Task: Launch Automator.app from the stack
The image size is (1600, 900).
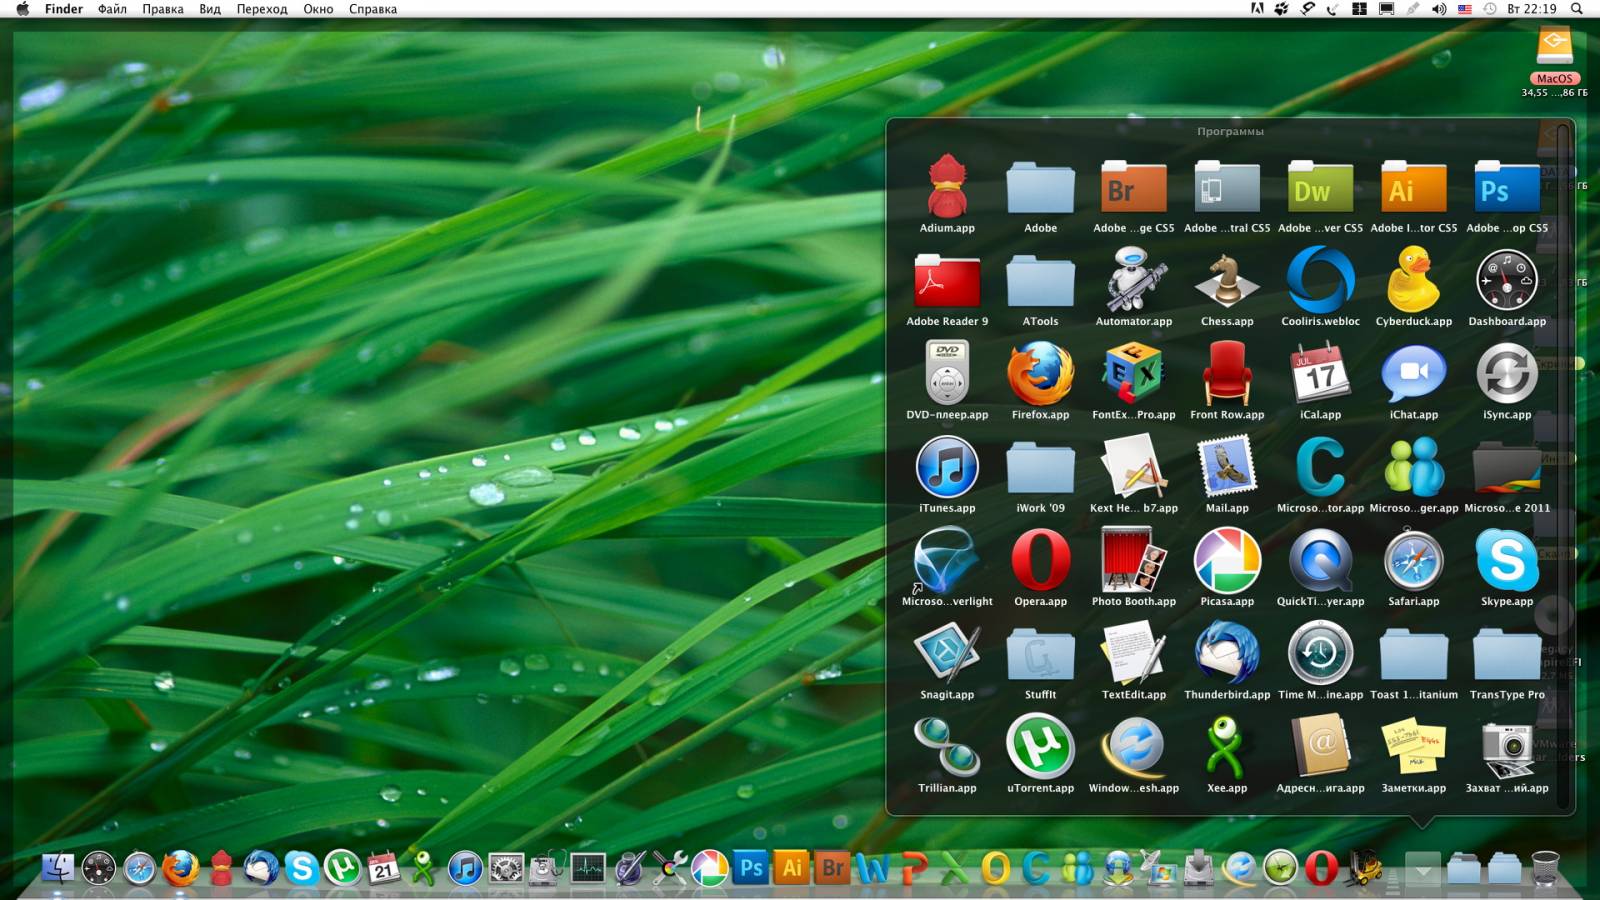Action: pyautogui.click(x=1134, y=280)
